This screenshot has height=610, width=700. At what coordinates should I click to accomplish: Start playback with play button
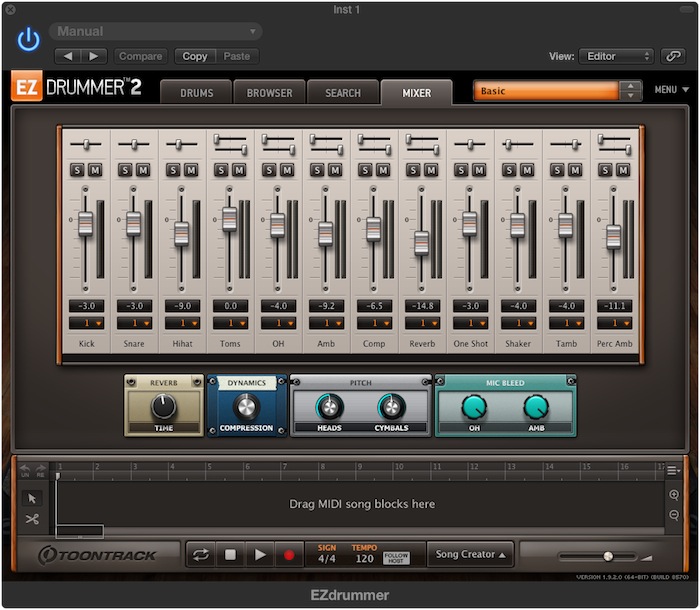click(260, 555)
